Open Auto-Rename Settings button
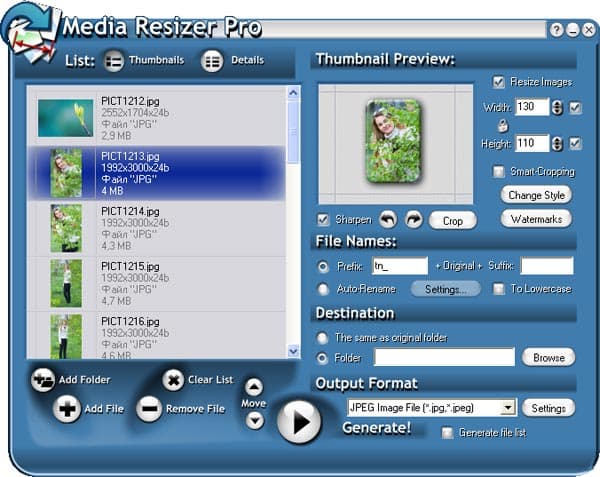This screenshot has width=600, height=477. pos(446,289)
